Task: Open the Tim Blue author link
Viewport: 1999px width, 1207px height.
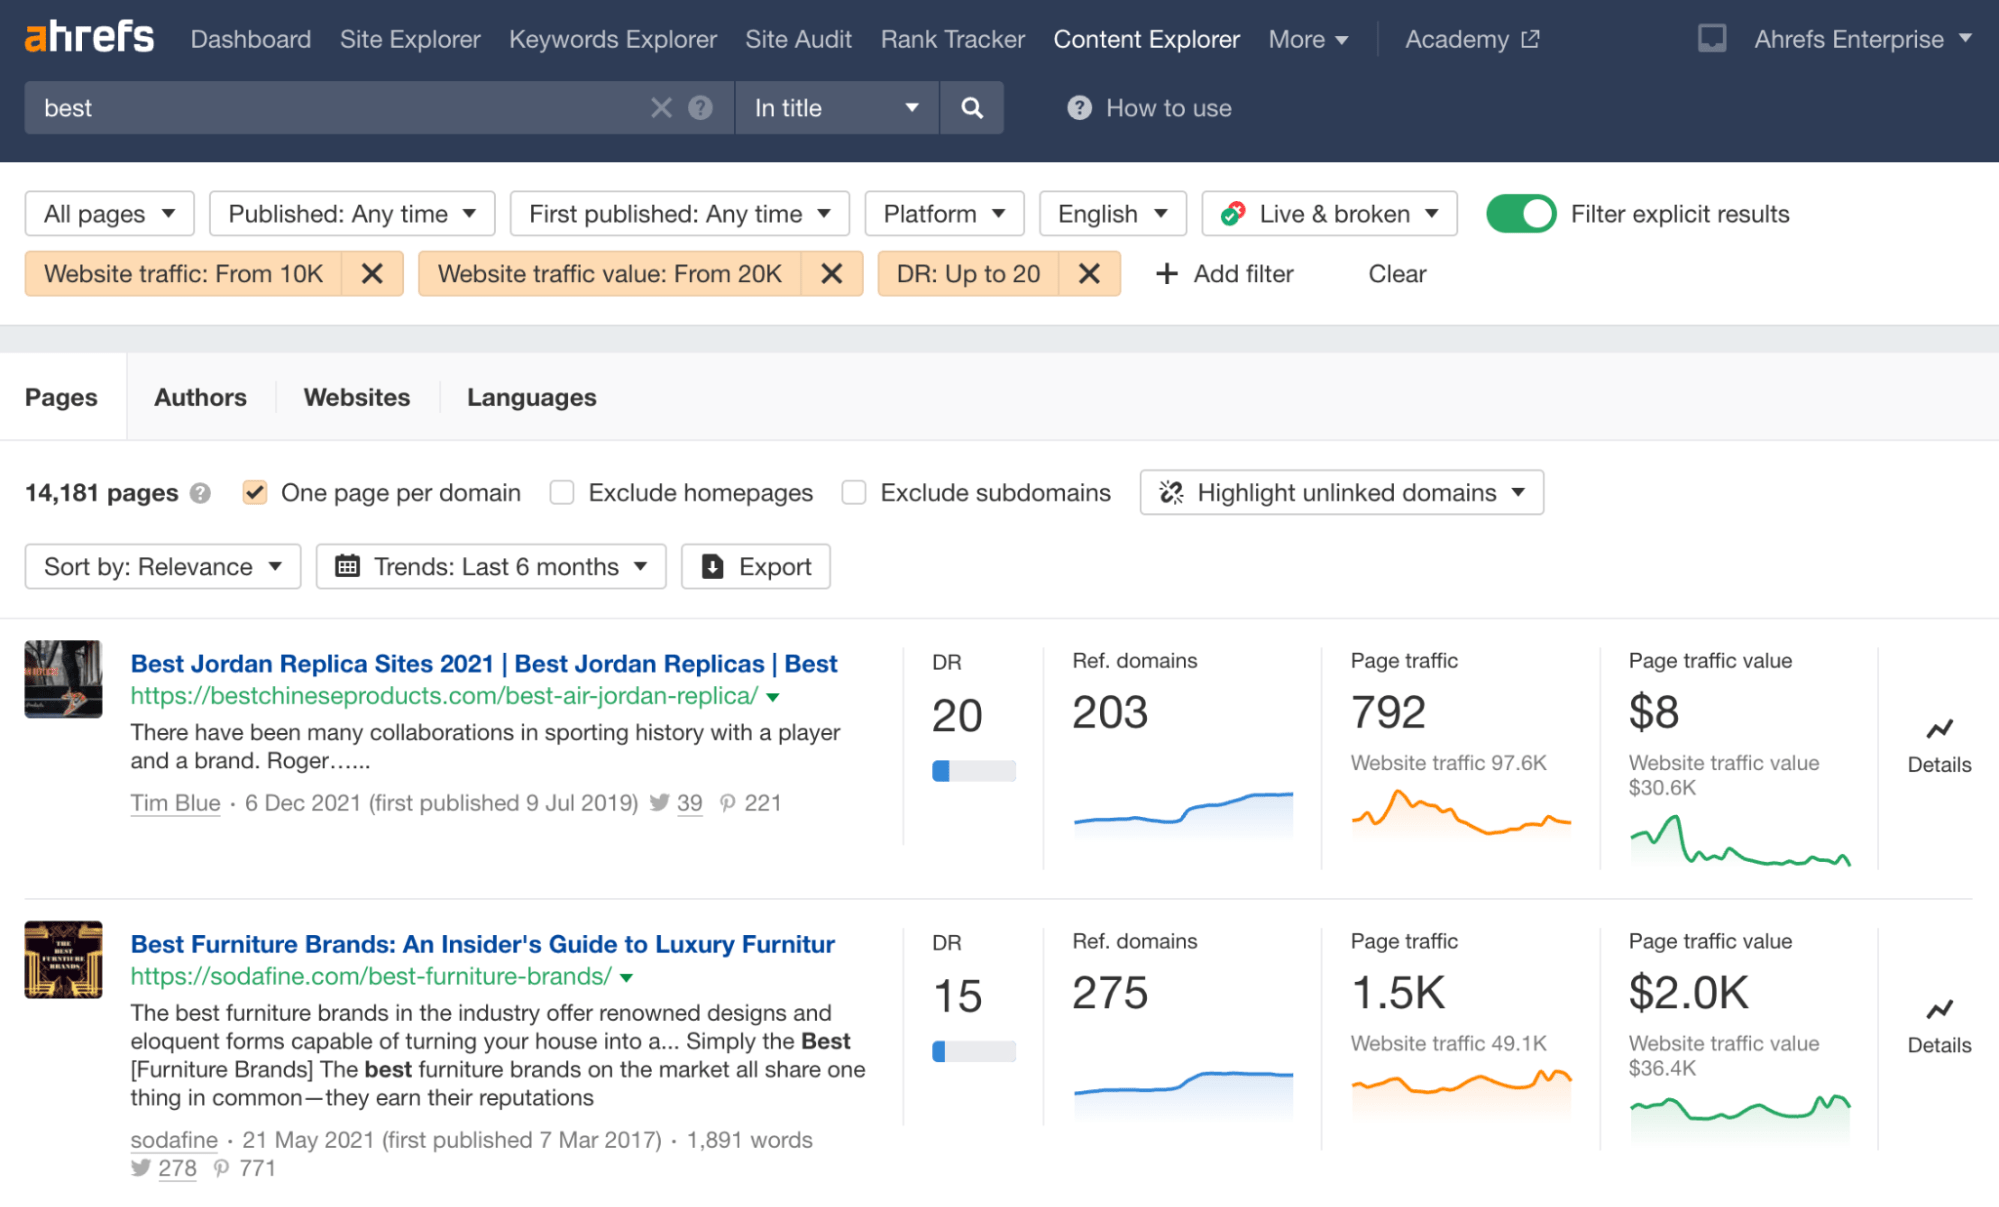Action: (x=174, y=802)
